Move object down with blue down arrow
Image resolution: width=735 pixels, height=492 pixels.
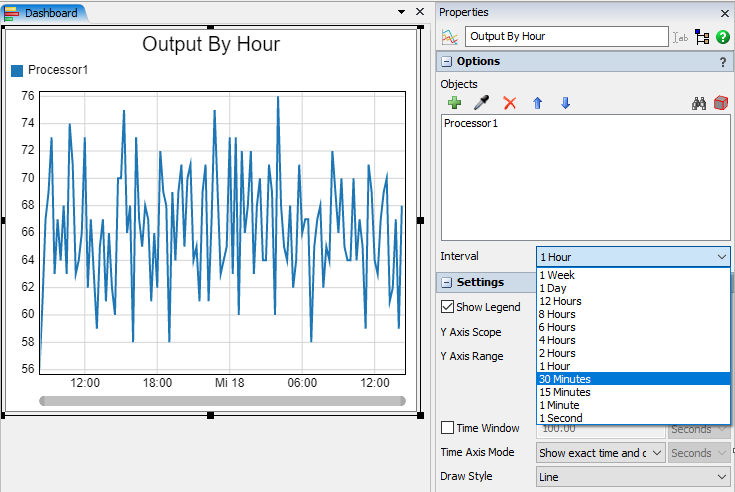(565, 103)
